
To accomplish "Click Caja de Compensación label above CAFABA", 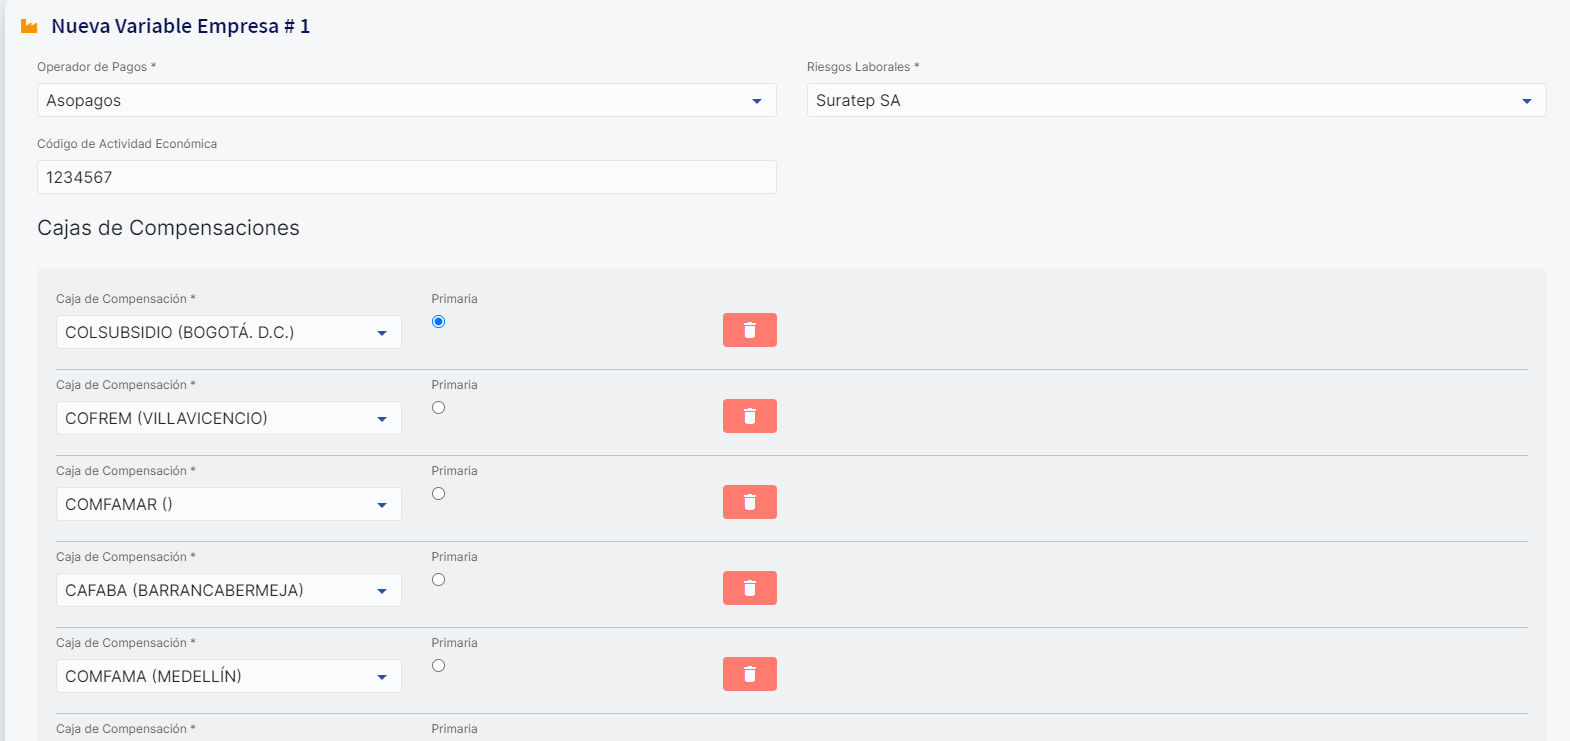I will 126,557.
